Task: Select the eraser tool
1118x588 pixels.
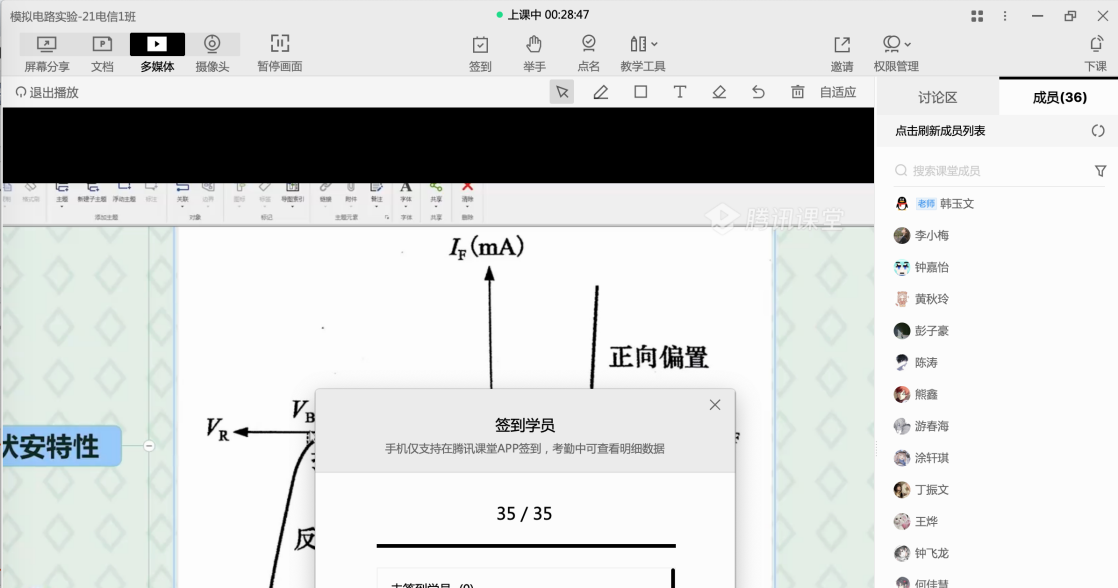Action: 719,92
